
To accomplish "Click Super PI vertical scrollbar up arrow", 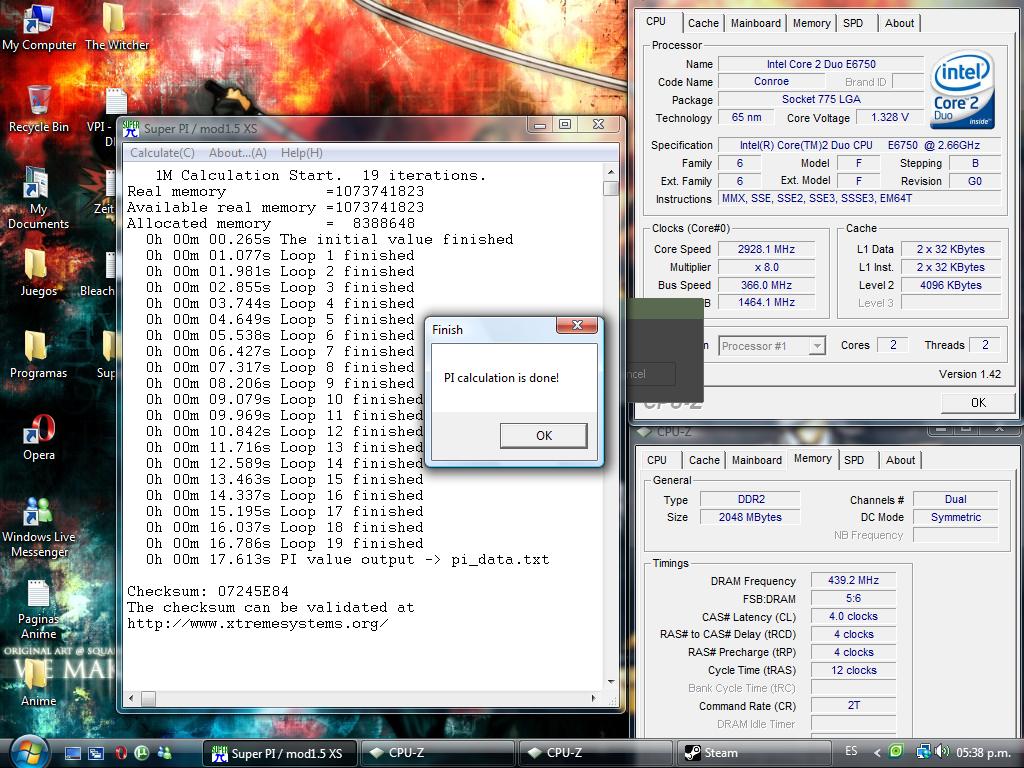I will tap(611, 172).
